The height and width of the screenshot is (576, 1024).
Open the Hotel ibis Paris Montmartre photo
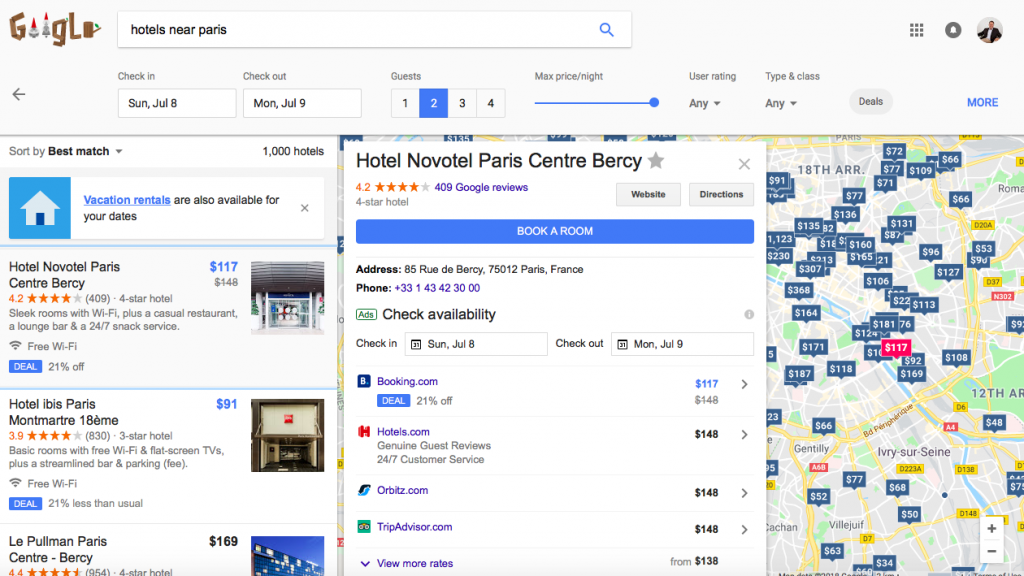pos(287,436)
